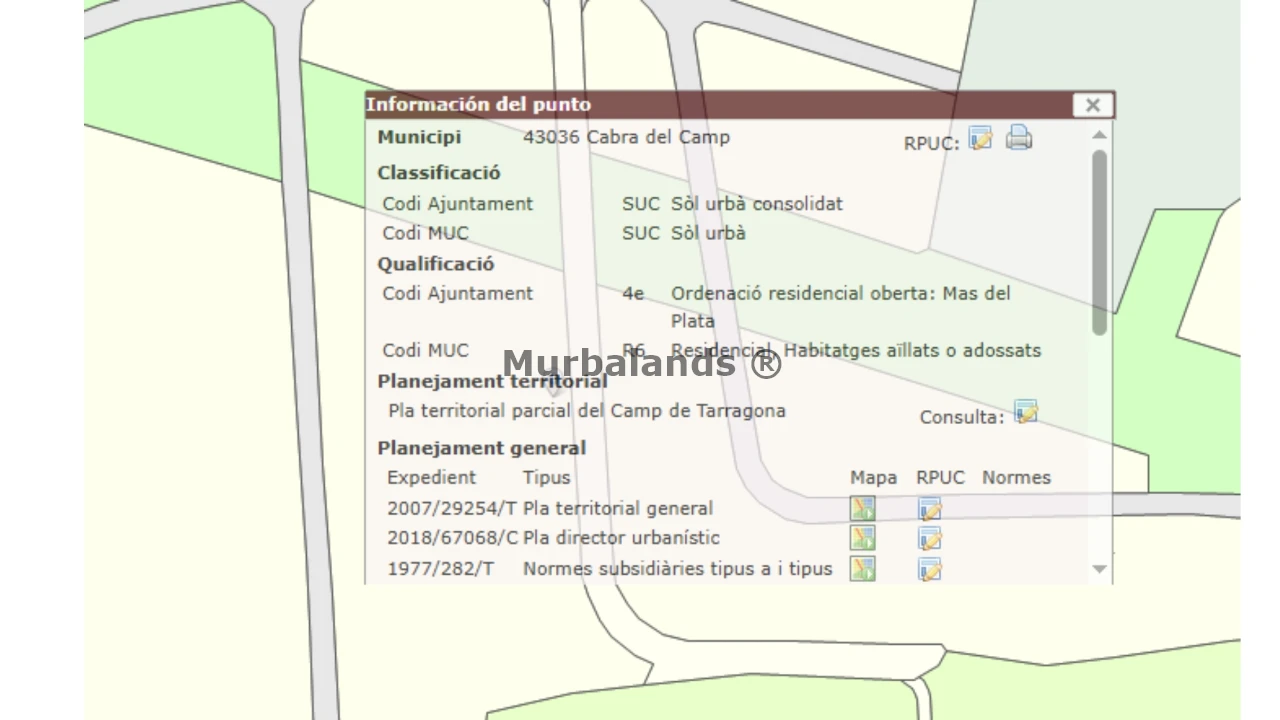Image resolution: width=1280 pixels, height=720 pixels.
Task: Open the Mapa icon for expedient 1977/282/T
Action: [x=862, y=569]
